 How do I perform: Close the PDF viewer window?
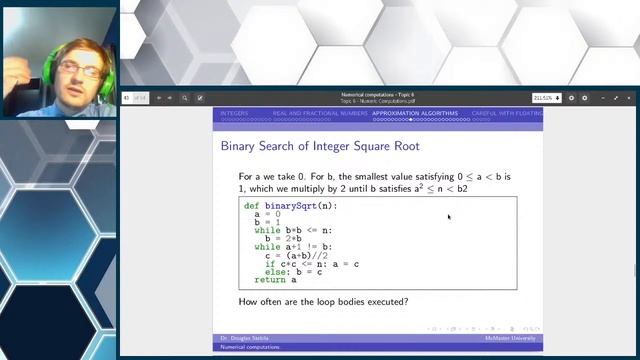coord(629,98)
